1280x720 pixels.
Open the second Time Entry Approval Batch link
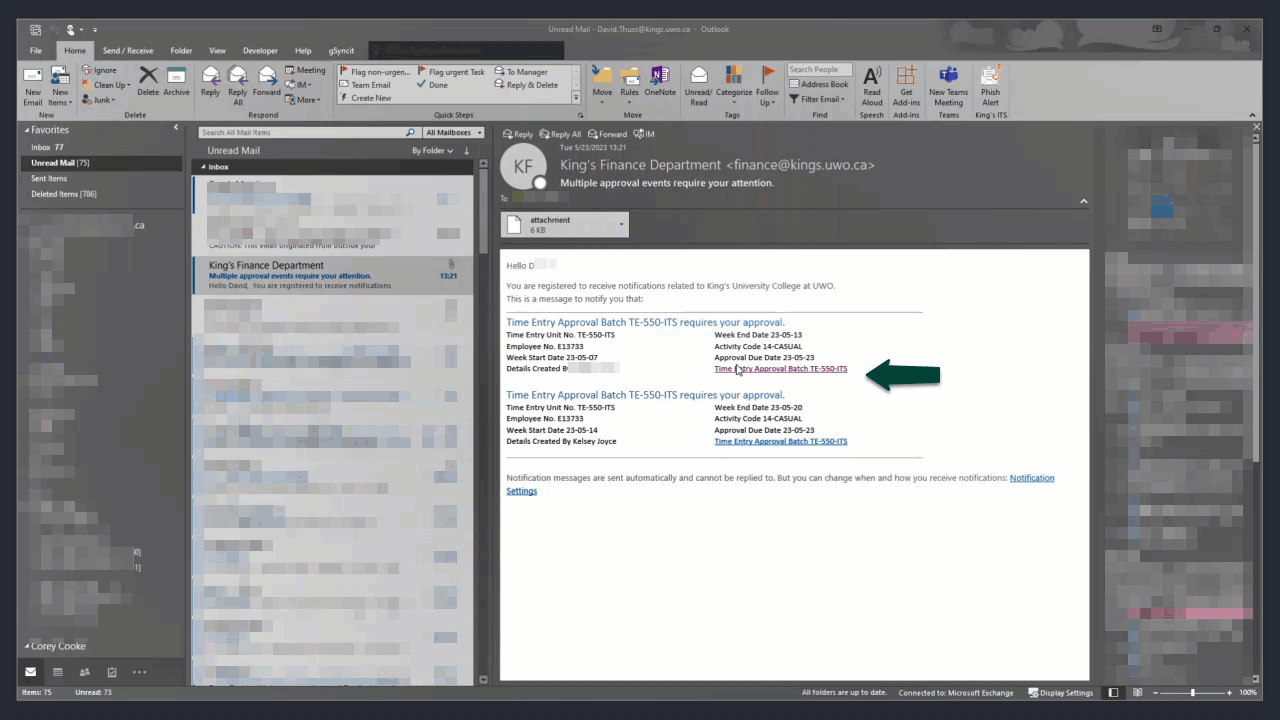click(780, 441)
